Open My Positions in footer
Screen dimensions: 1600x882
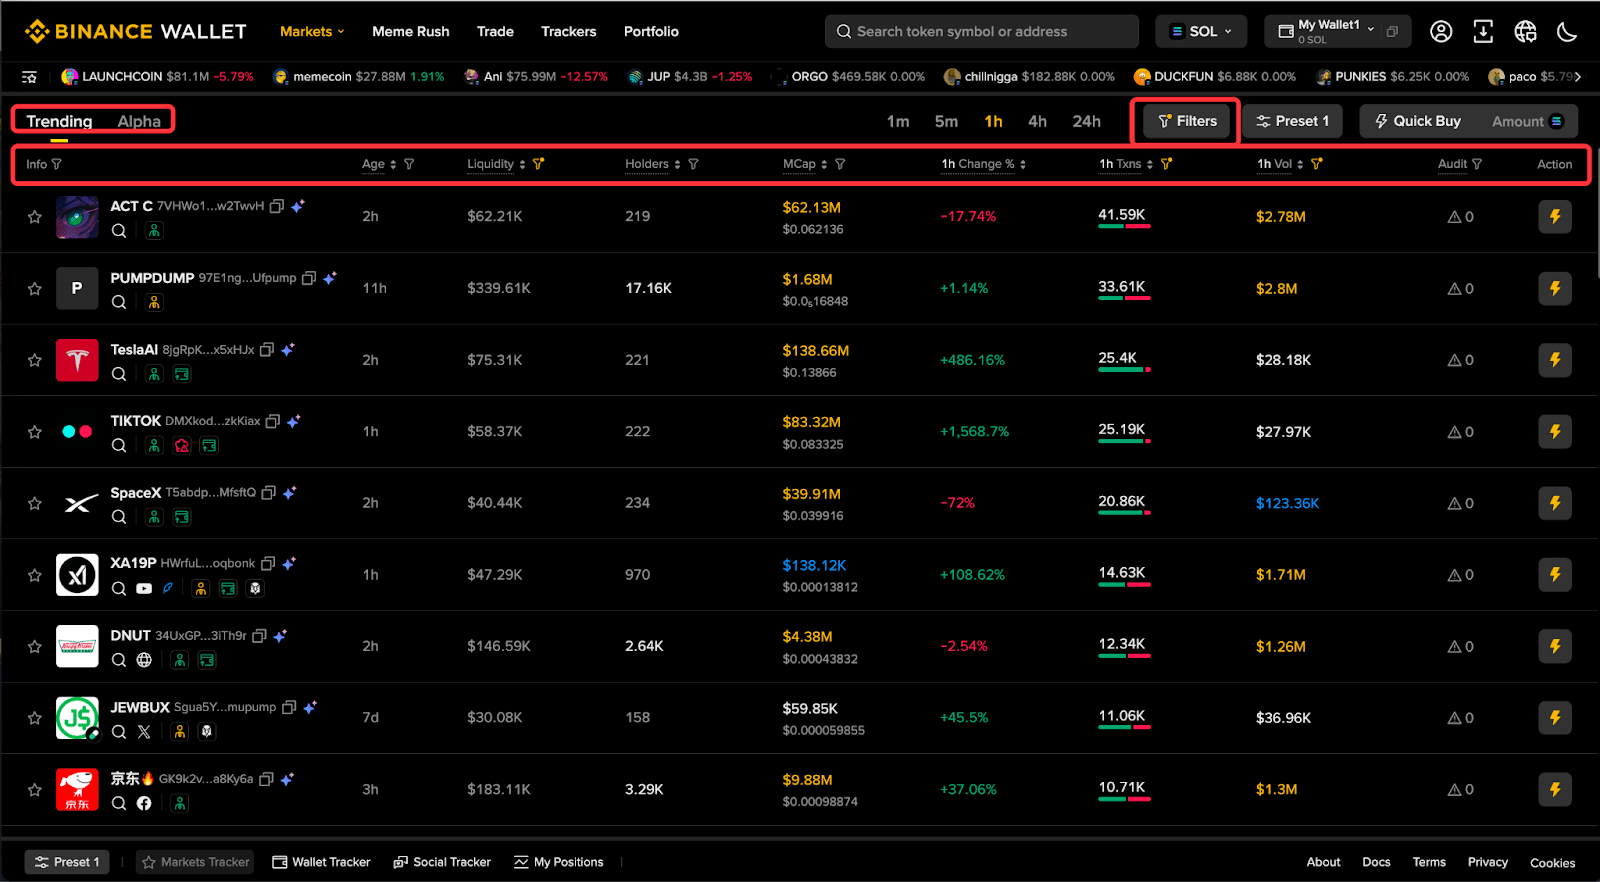coord(559,862)
